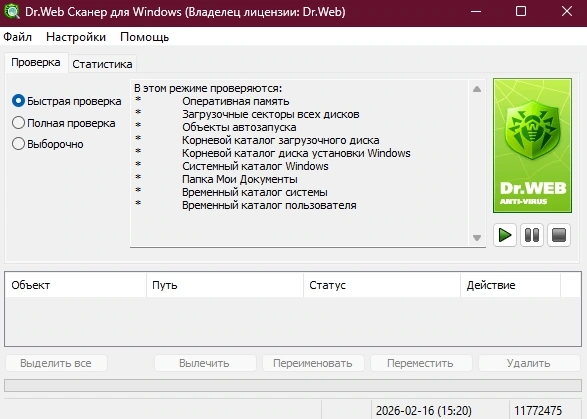The width and height of the screenshot is (587, 419).
Task: Click the Объекты автозапуска line
Action: 239,127
